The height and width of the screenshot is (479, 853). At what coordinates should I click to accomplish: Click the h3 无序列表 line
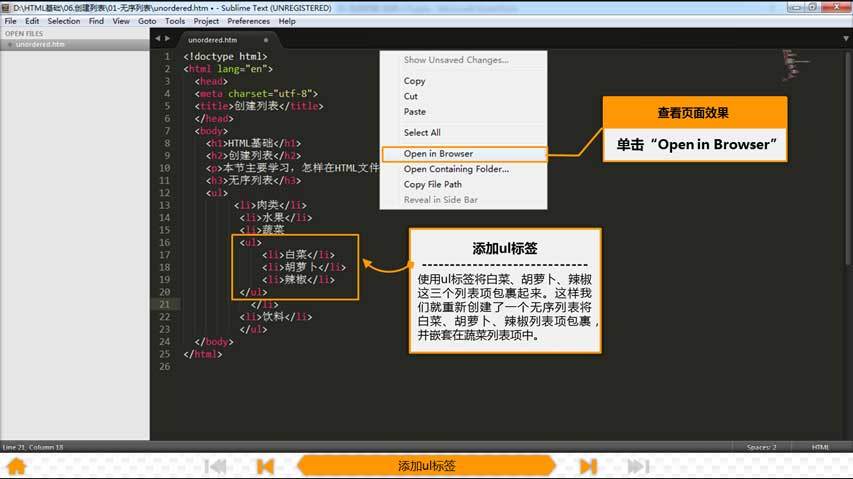click(x=254, y=180)
